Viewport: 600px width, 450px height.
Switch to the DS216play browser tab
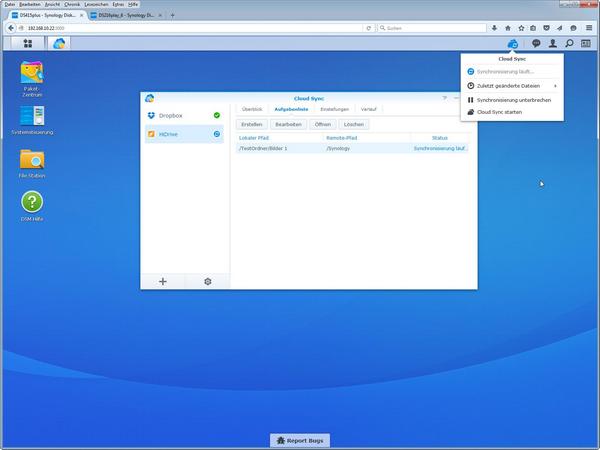[127, 15]
